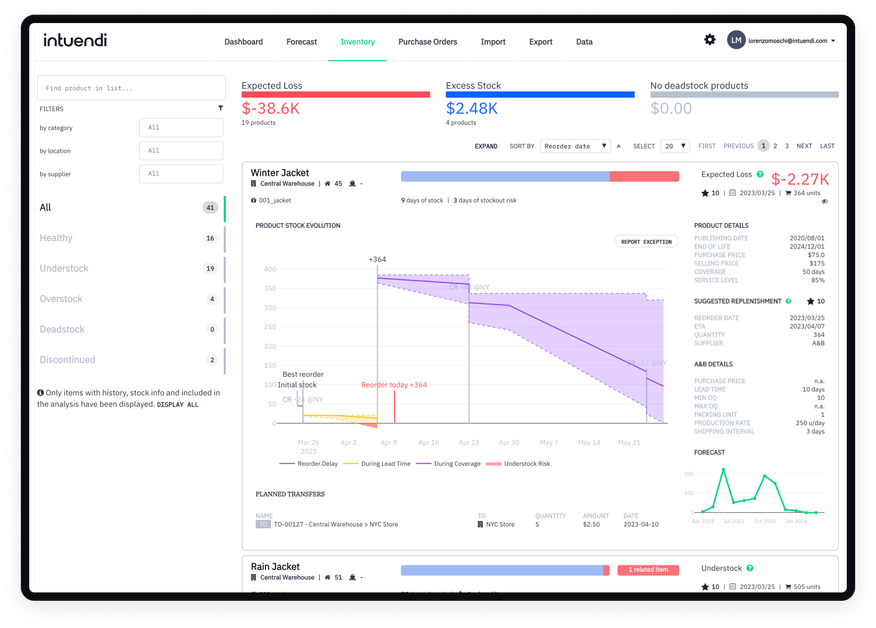Viewport: 876px width, 628px height.
Task: Open the by category filter dropdown
Action: click(x=180, y=127)
